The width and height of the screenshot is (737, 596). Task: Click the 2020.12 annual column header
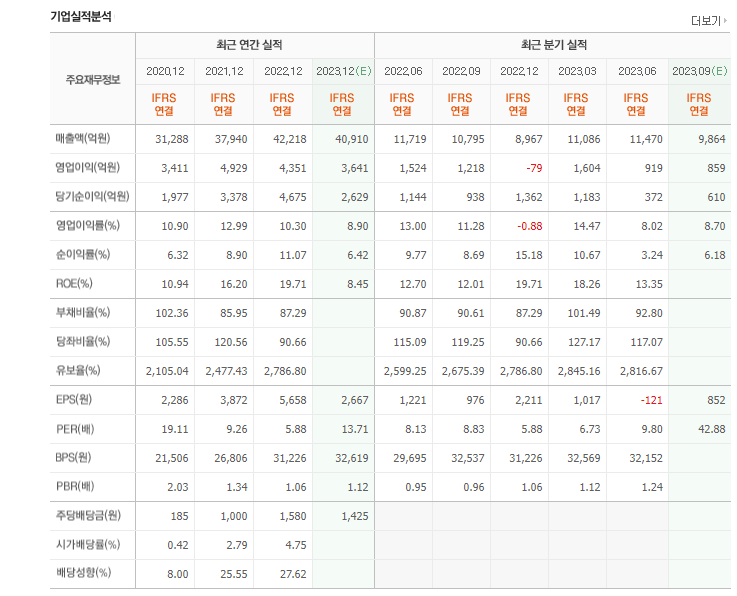tap(165, 71)
